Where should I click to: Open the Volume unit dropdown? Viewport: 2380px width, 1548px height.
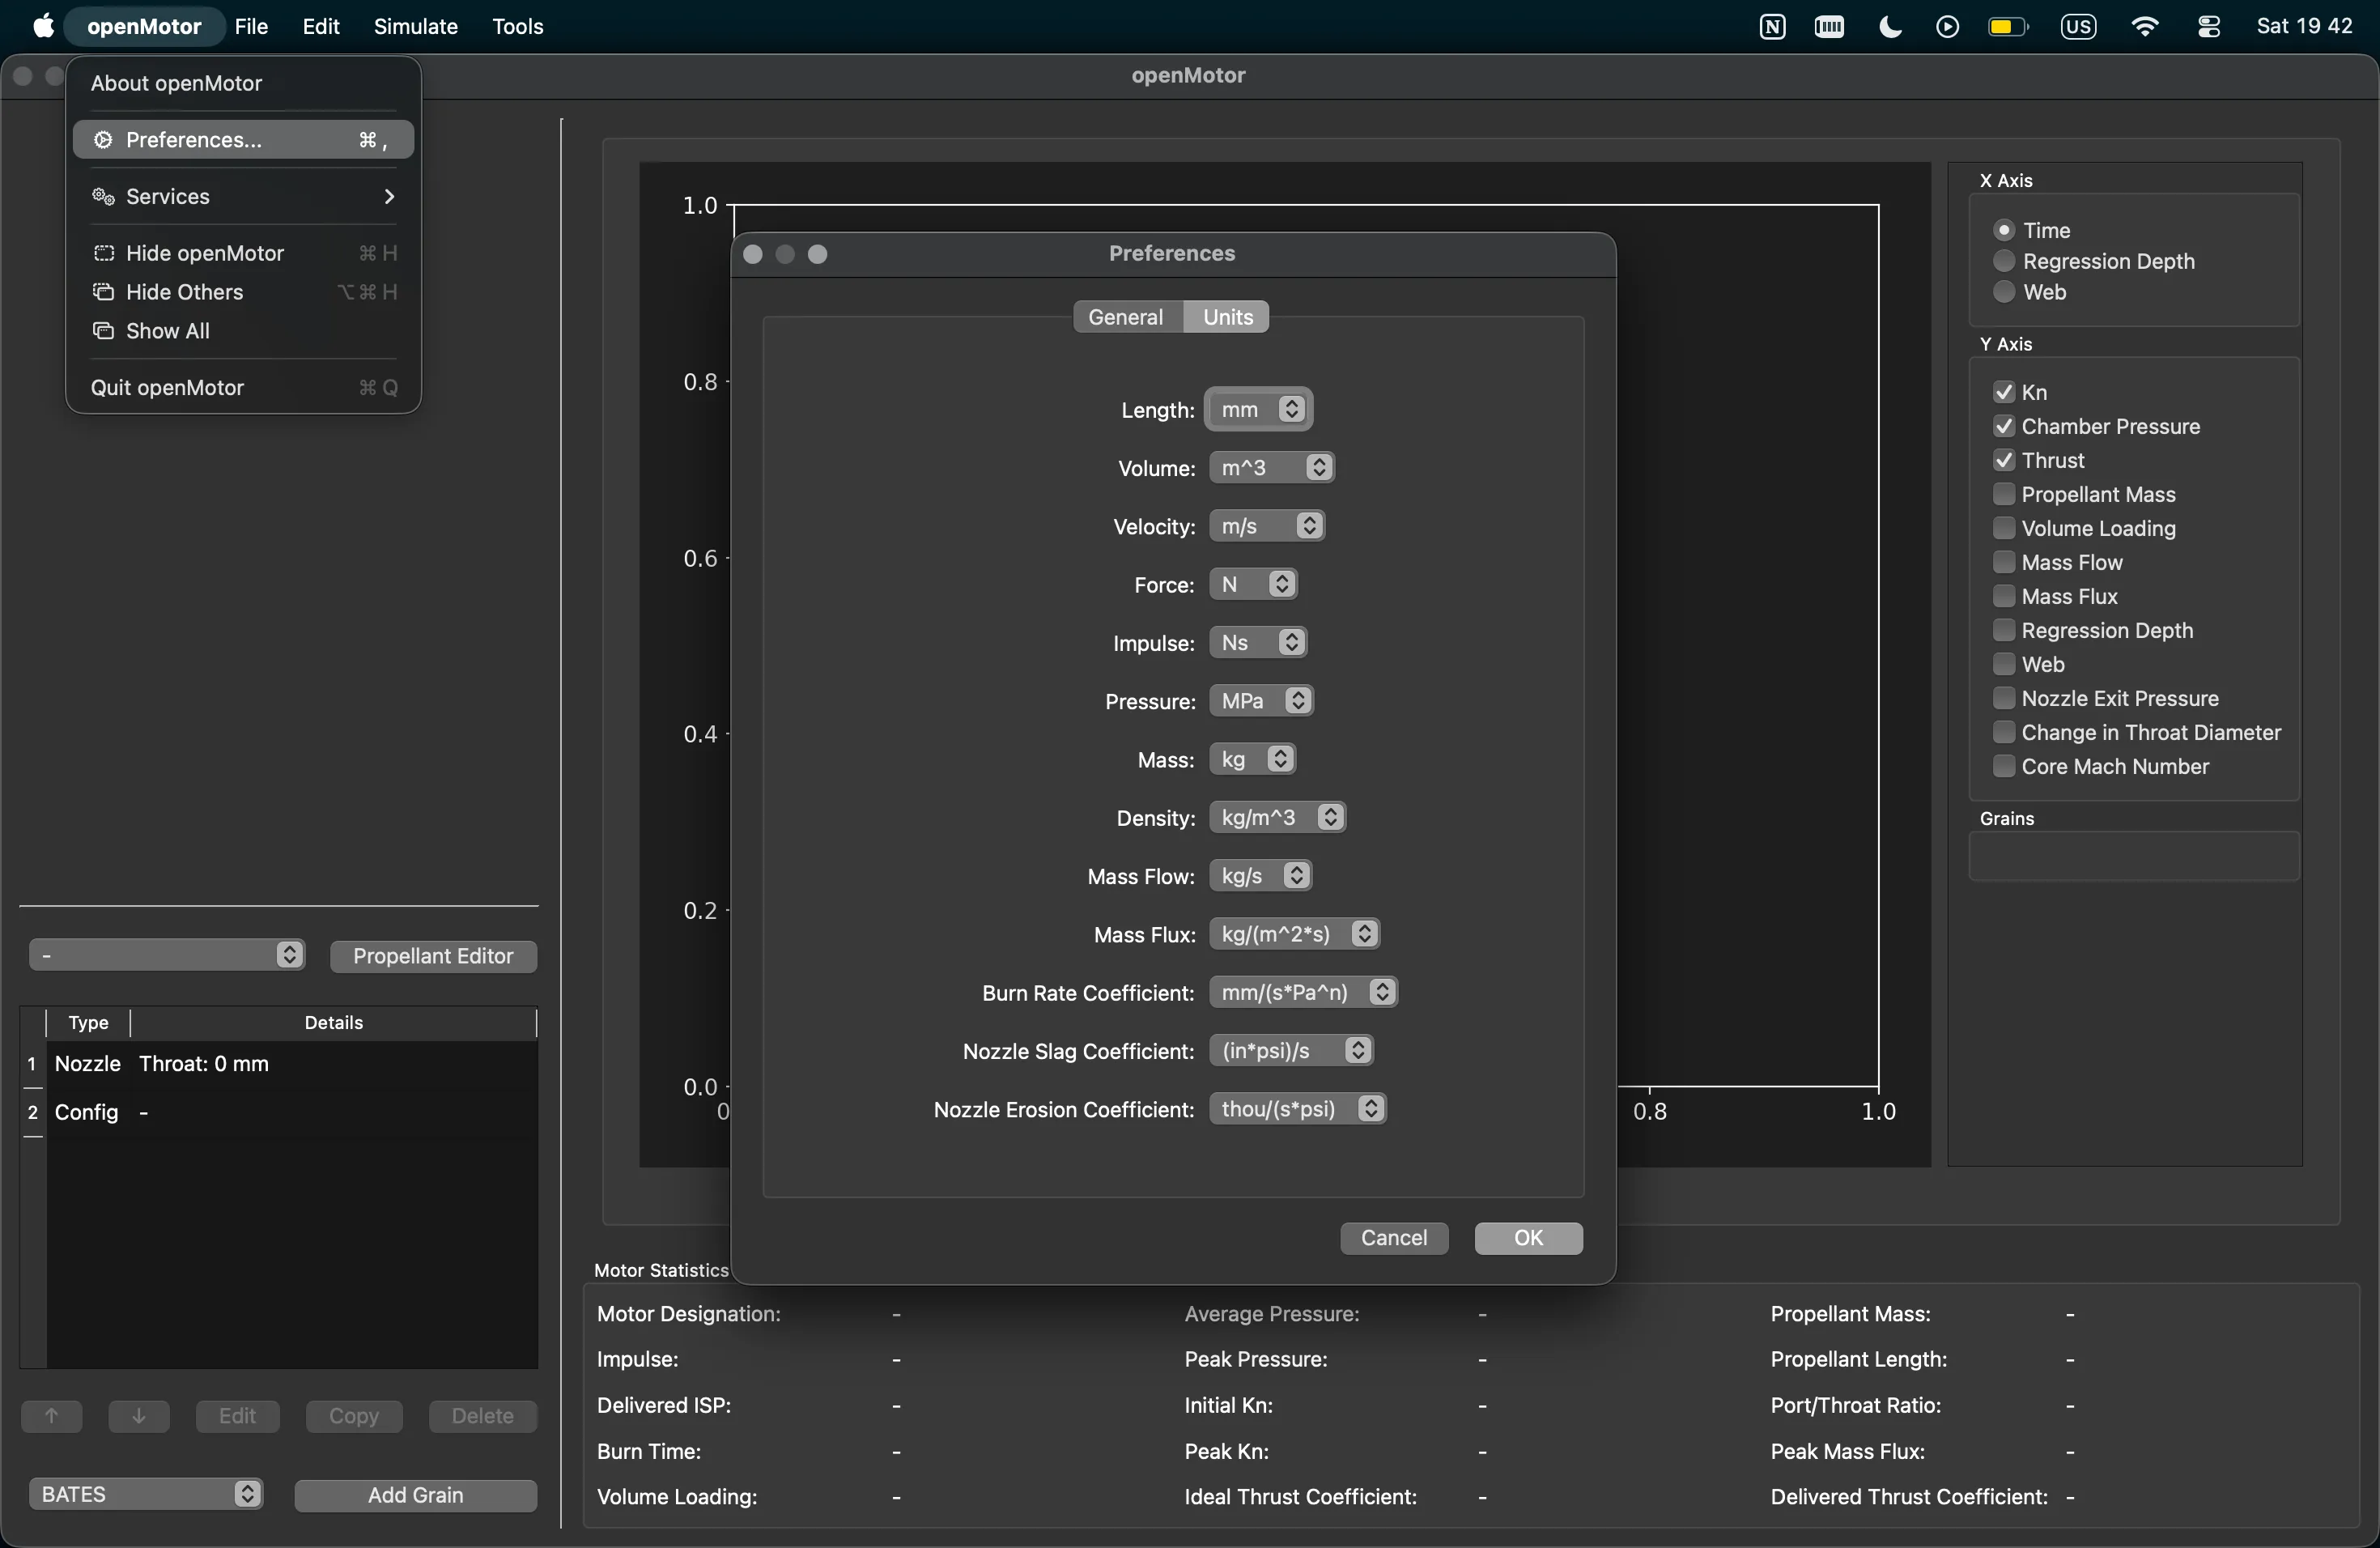tap(1272, 467)
